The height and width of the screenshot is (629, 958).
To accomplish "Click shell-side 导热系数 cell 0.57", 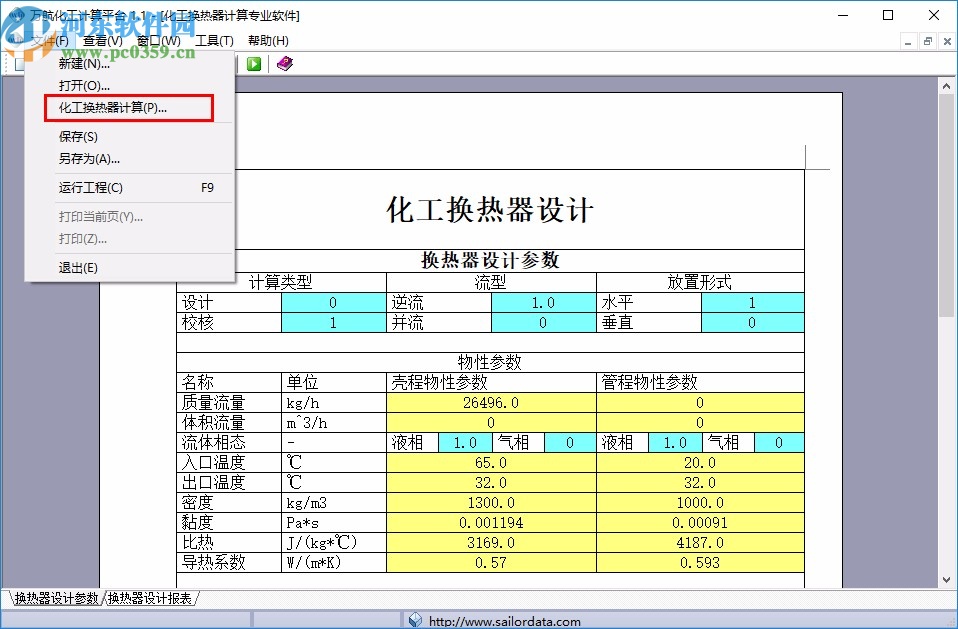I will point(491,563).
